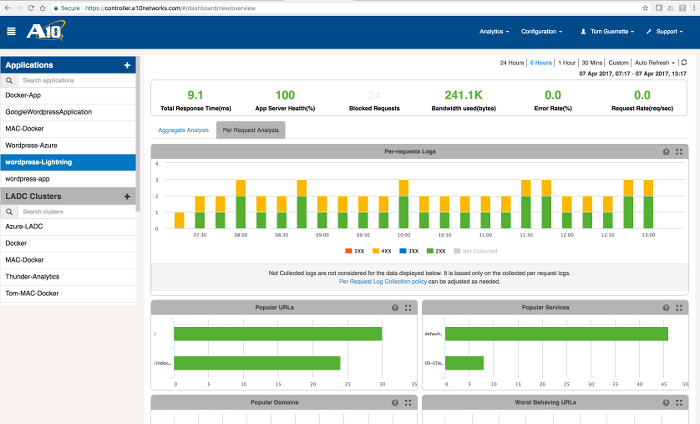This screenshot has width=700, height=424.
Task: Open MAC-Docker cluster in LADC list
Action: pos(68,260)
